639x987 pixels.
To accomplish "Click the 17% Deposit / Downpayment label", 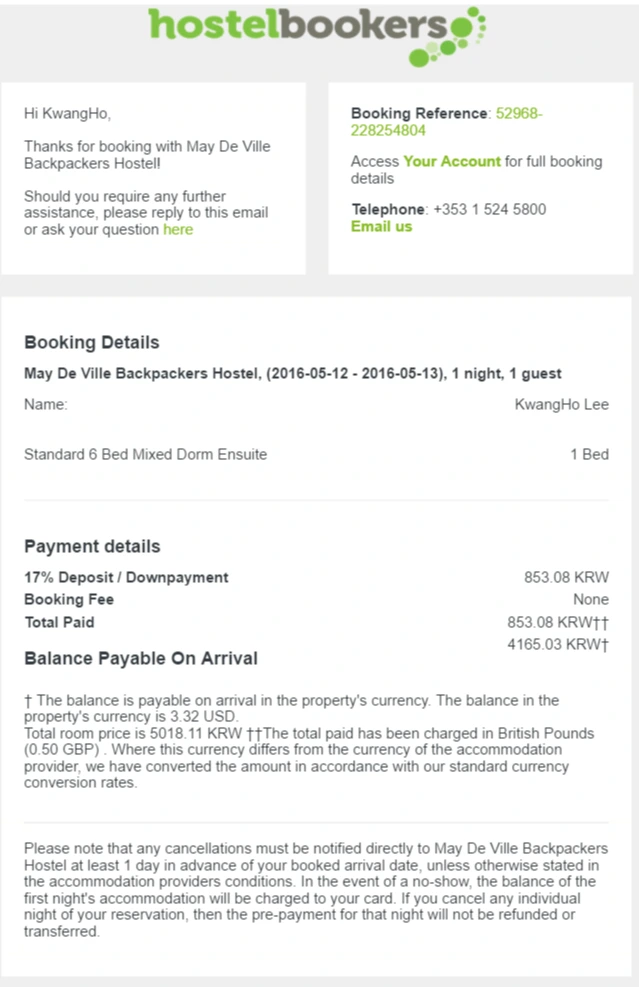I will click(x=127, y=577).
